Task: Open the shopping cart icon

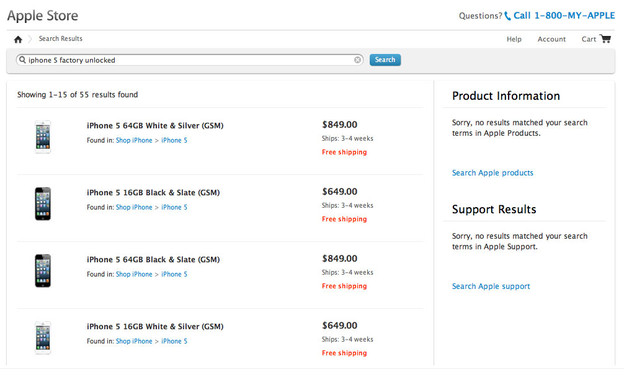Action: tap(605, 39)
